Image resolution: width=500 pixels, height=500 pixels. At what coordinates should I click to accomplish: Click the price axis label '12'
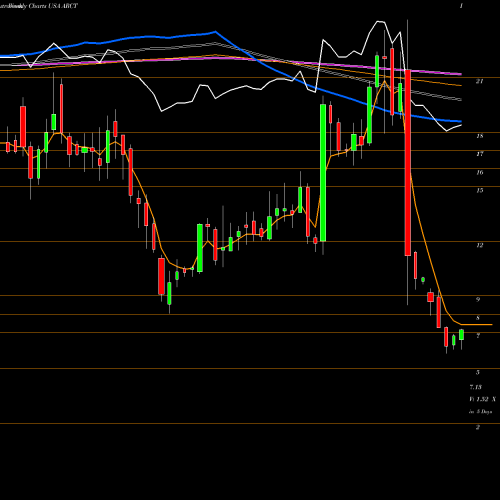point(479,245)
